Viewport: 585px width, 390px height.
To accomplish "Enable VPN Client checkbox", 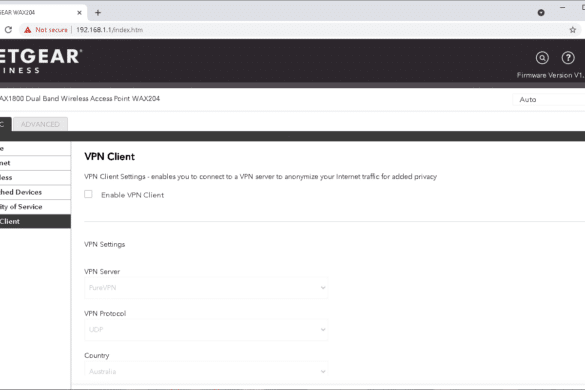I will [88, 194].
